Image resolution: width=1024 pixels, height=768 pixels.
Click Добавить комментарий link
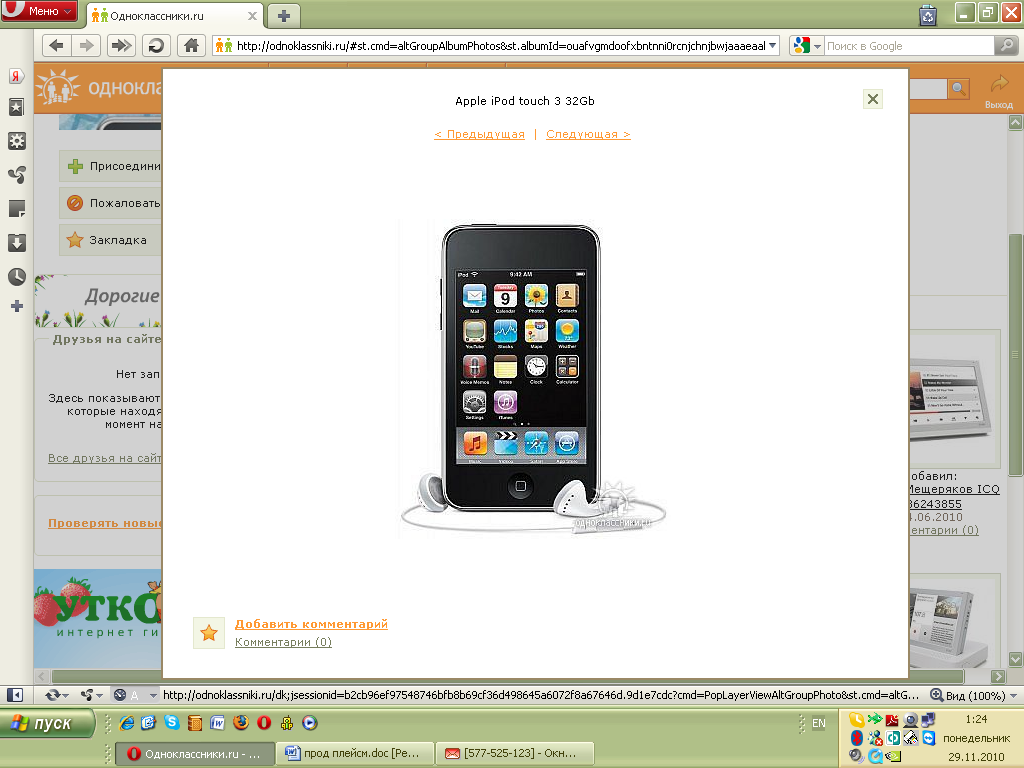[x=311, y=624]
